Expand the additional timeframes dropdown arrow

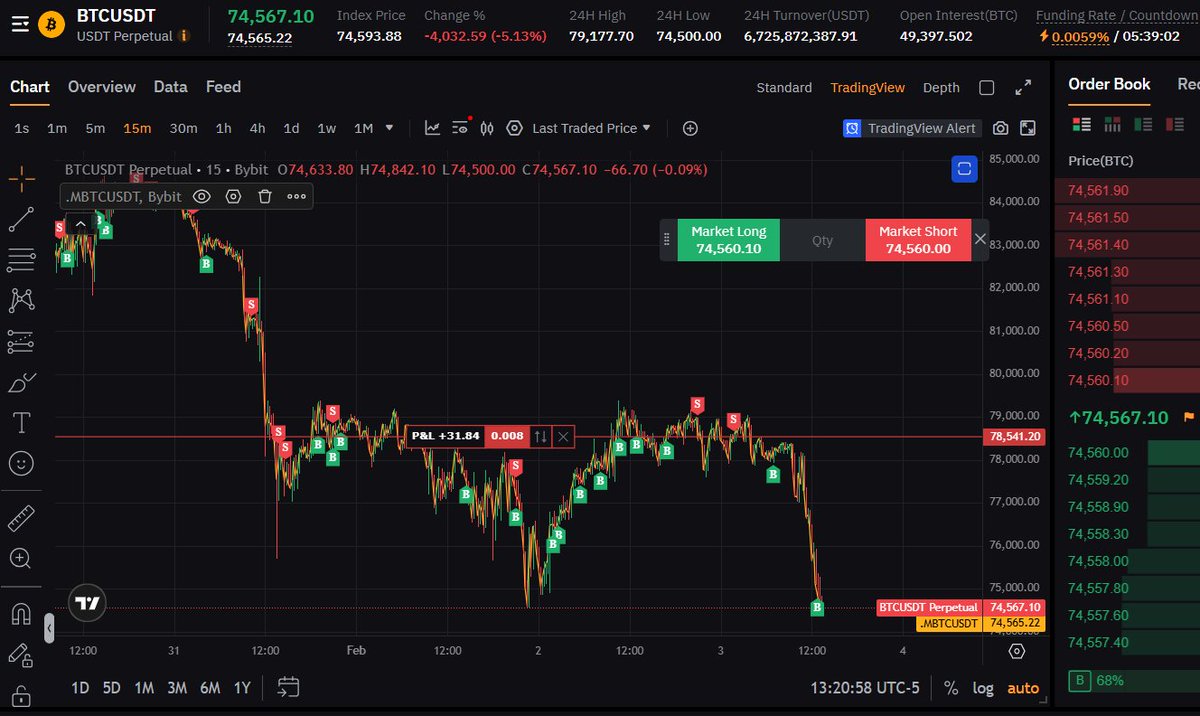tap(389, 128)
